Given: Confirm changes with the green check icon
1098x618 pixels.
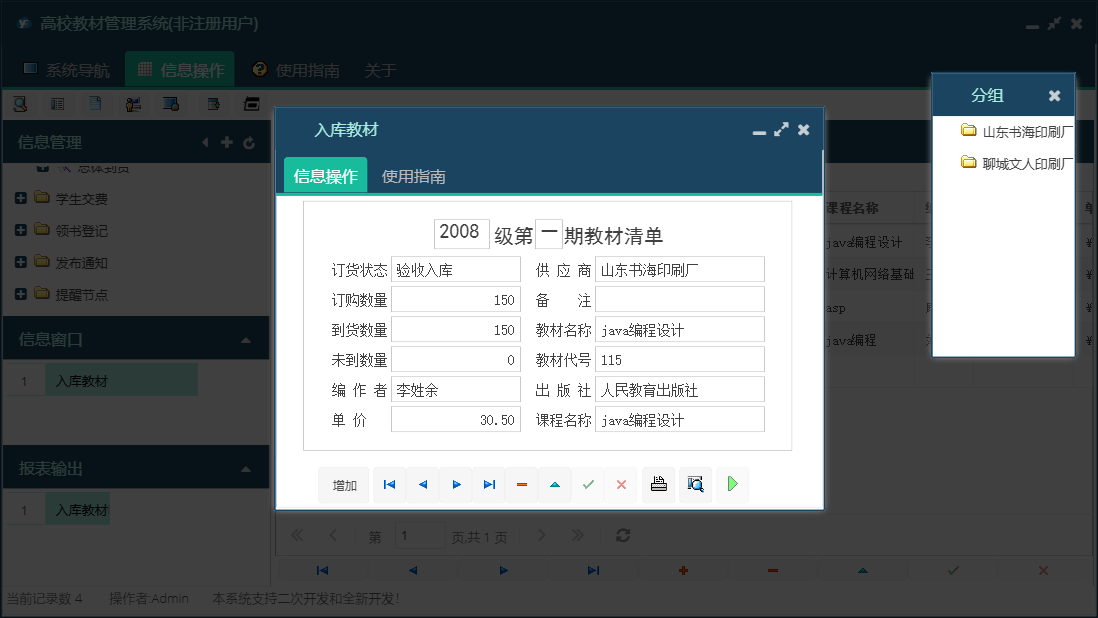Looking at the screenshot, I should coord(589,484).
